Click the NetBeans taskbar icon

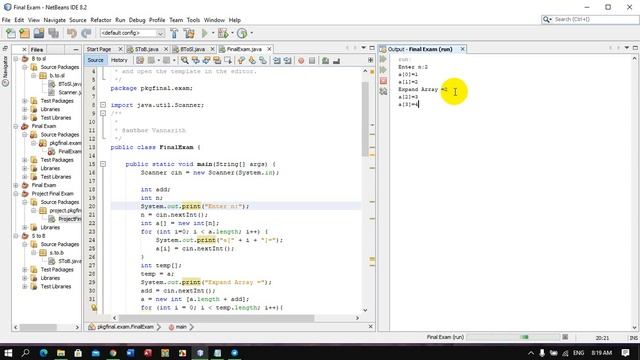pos(200,353)
